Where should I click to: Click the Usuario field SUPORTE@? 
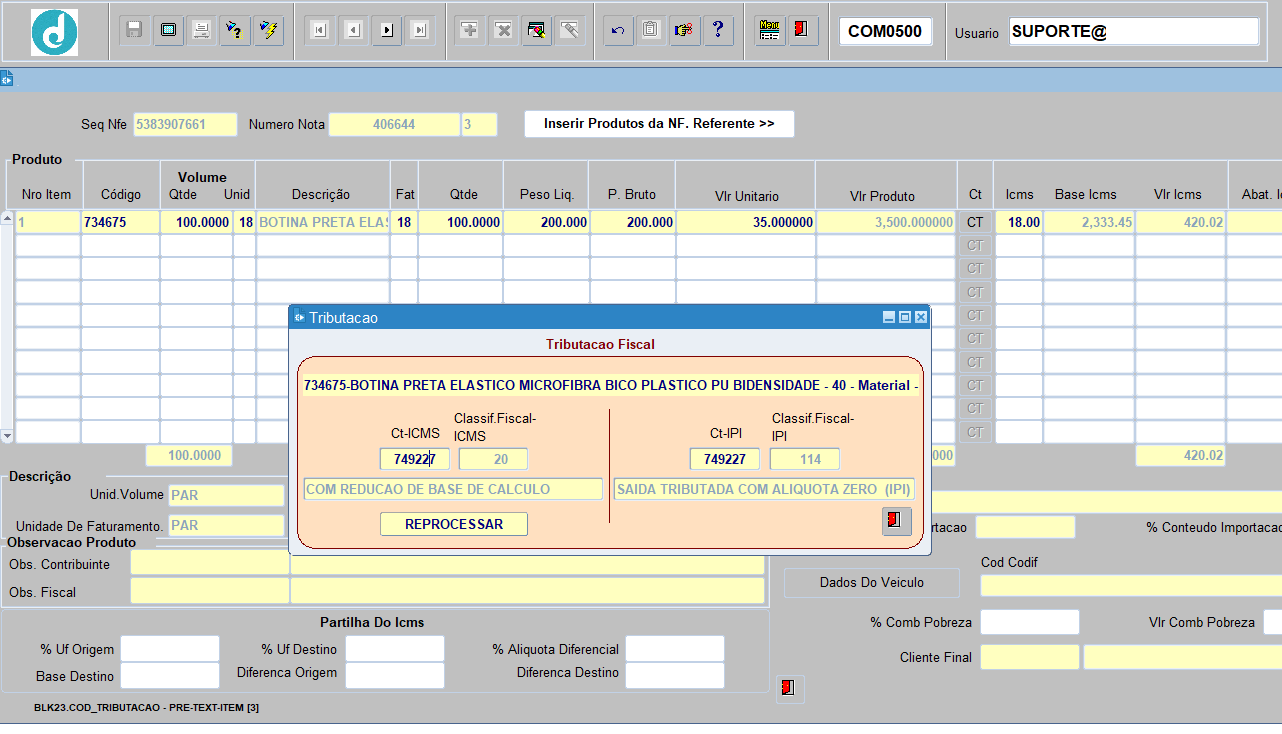click(x=1134, y=31)
